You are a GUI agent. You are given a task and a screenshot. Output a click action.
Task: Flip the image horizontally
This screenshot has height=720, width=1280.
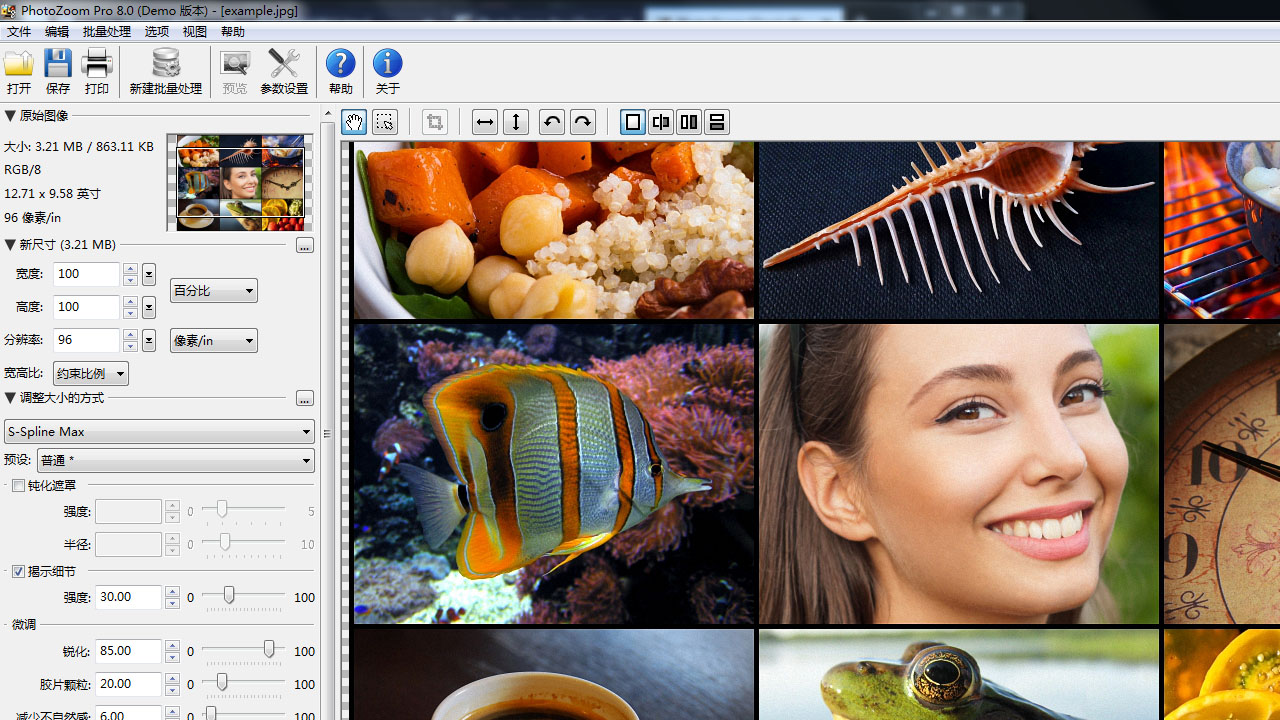pos(484,121)
